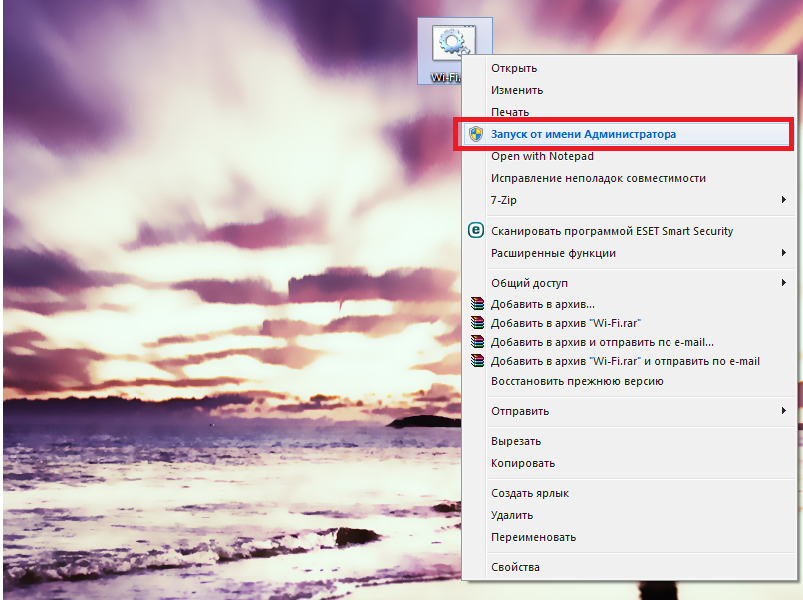The image size is (803, 600).
Task: Open the 7-Zip menu entry
Action: tap(629, 200)
